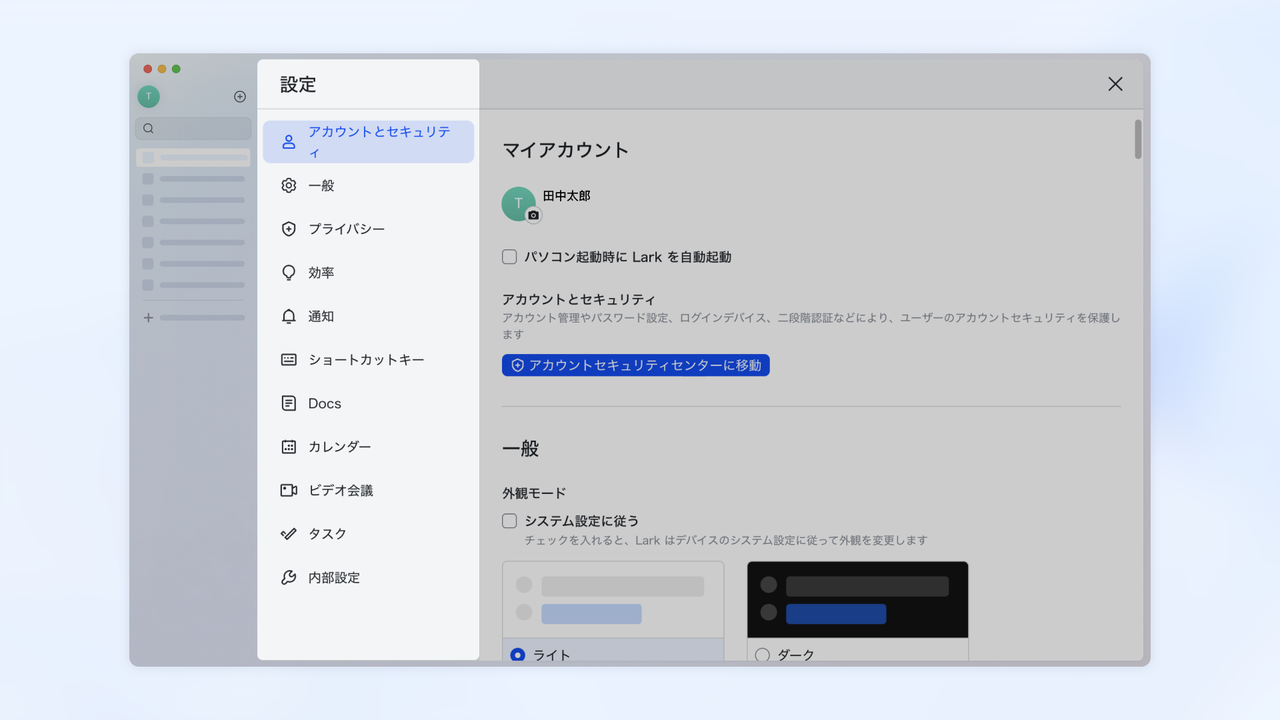1280x720 pixels.
Task: Select the ライト appearance mode
Action: pos(517,655)
